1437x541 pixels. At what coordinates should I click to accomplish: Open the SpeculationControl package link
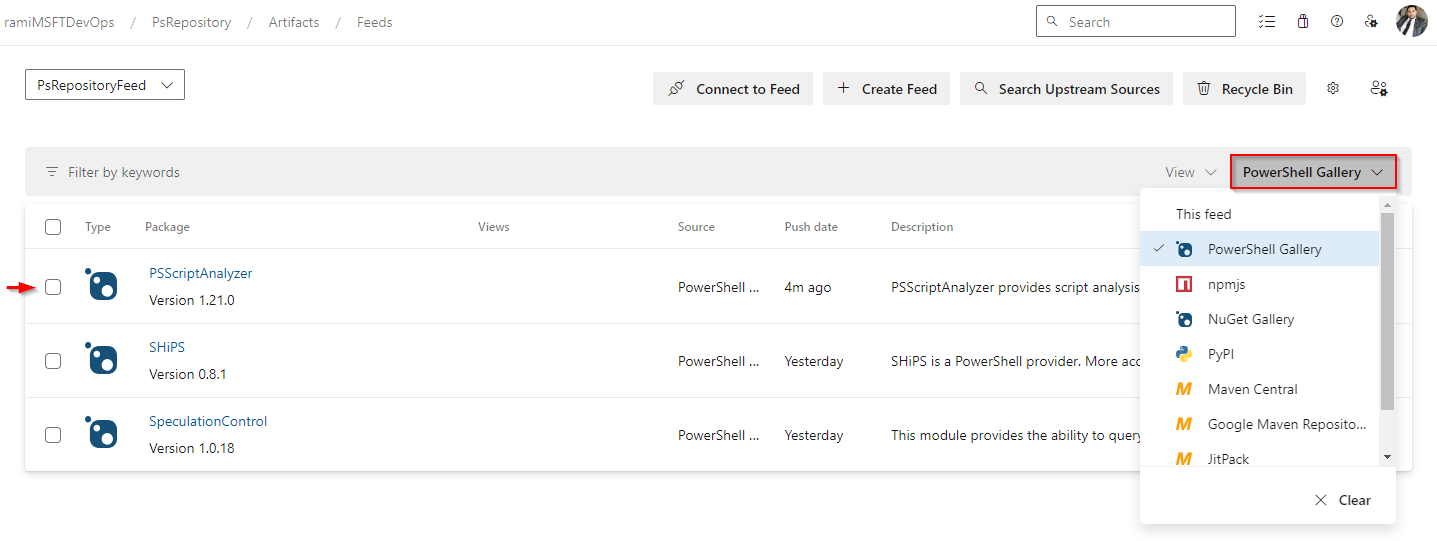[208, 421]
